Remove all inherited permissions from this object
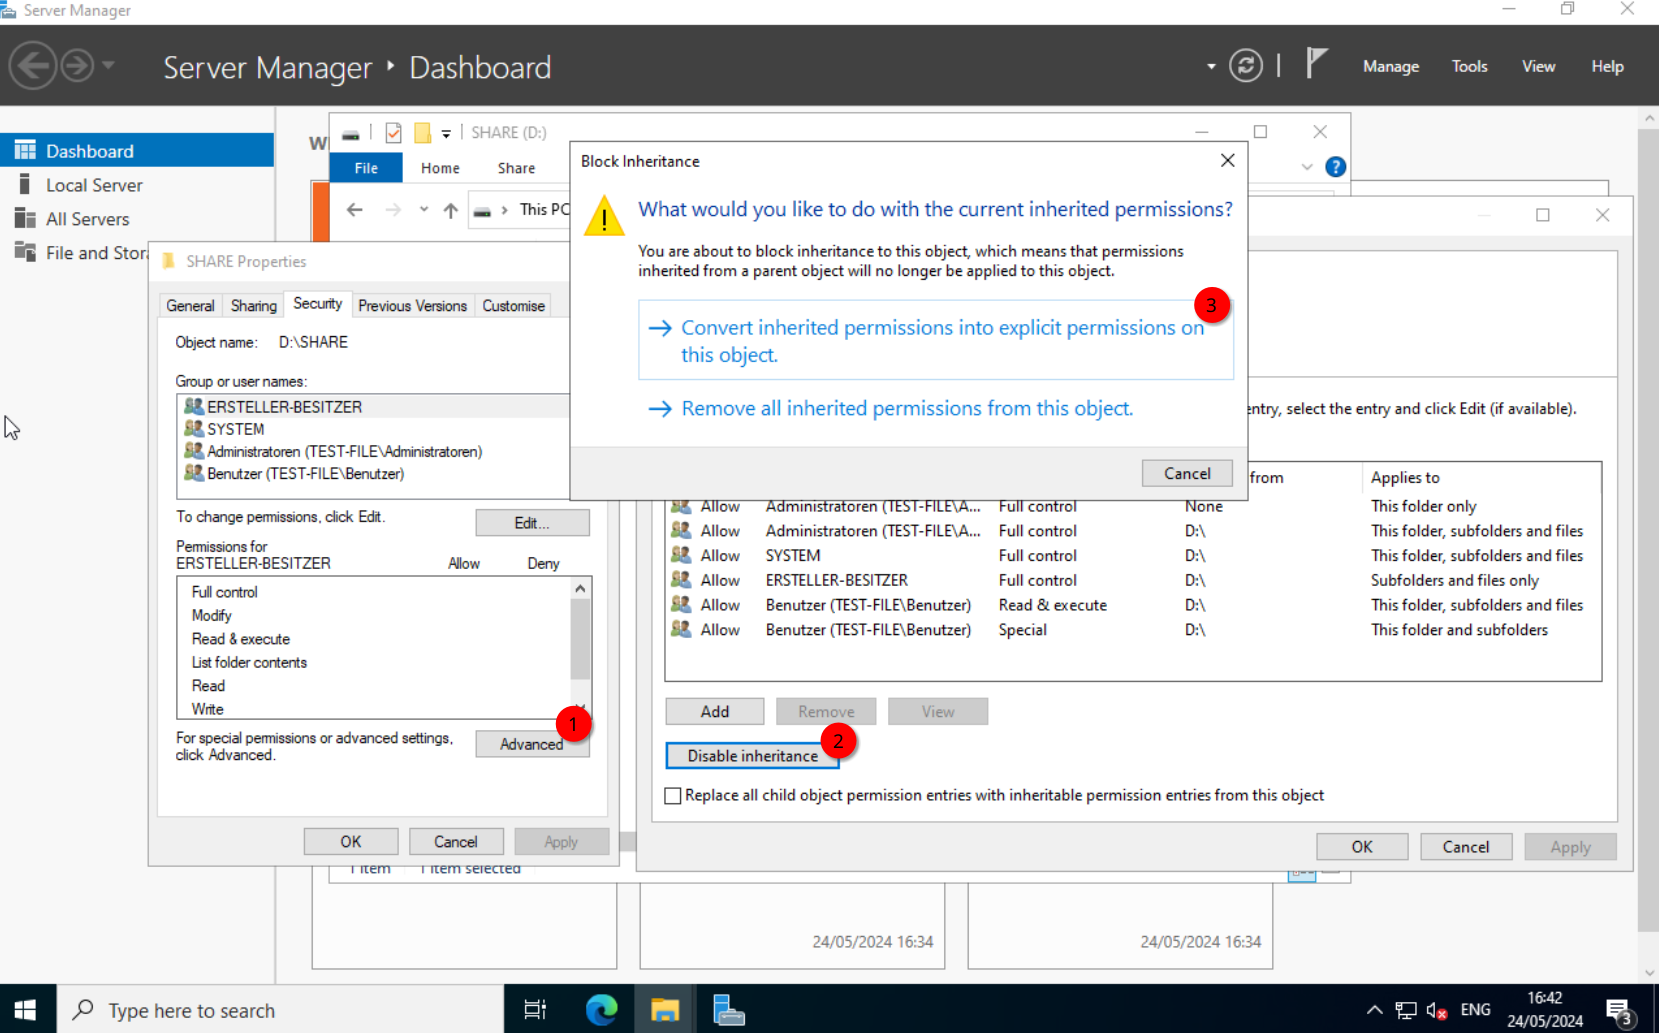The height and width of the screenshot is (1033, 1659). [907, 408]
